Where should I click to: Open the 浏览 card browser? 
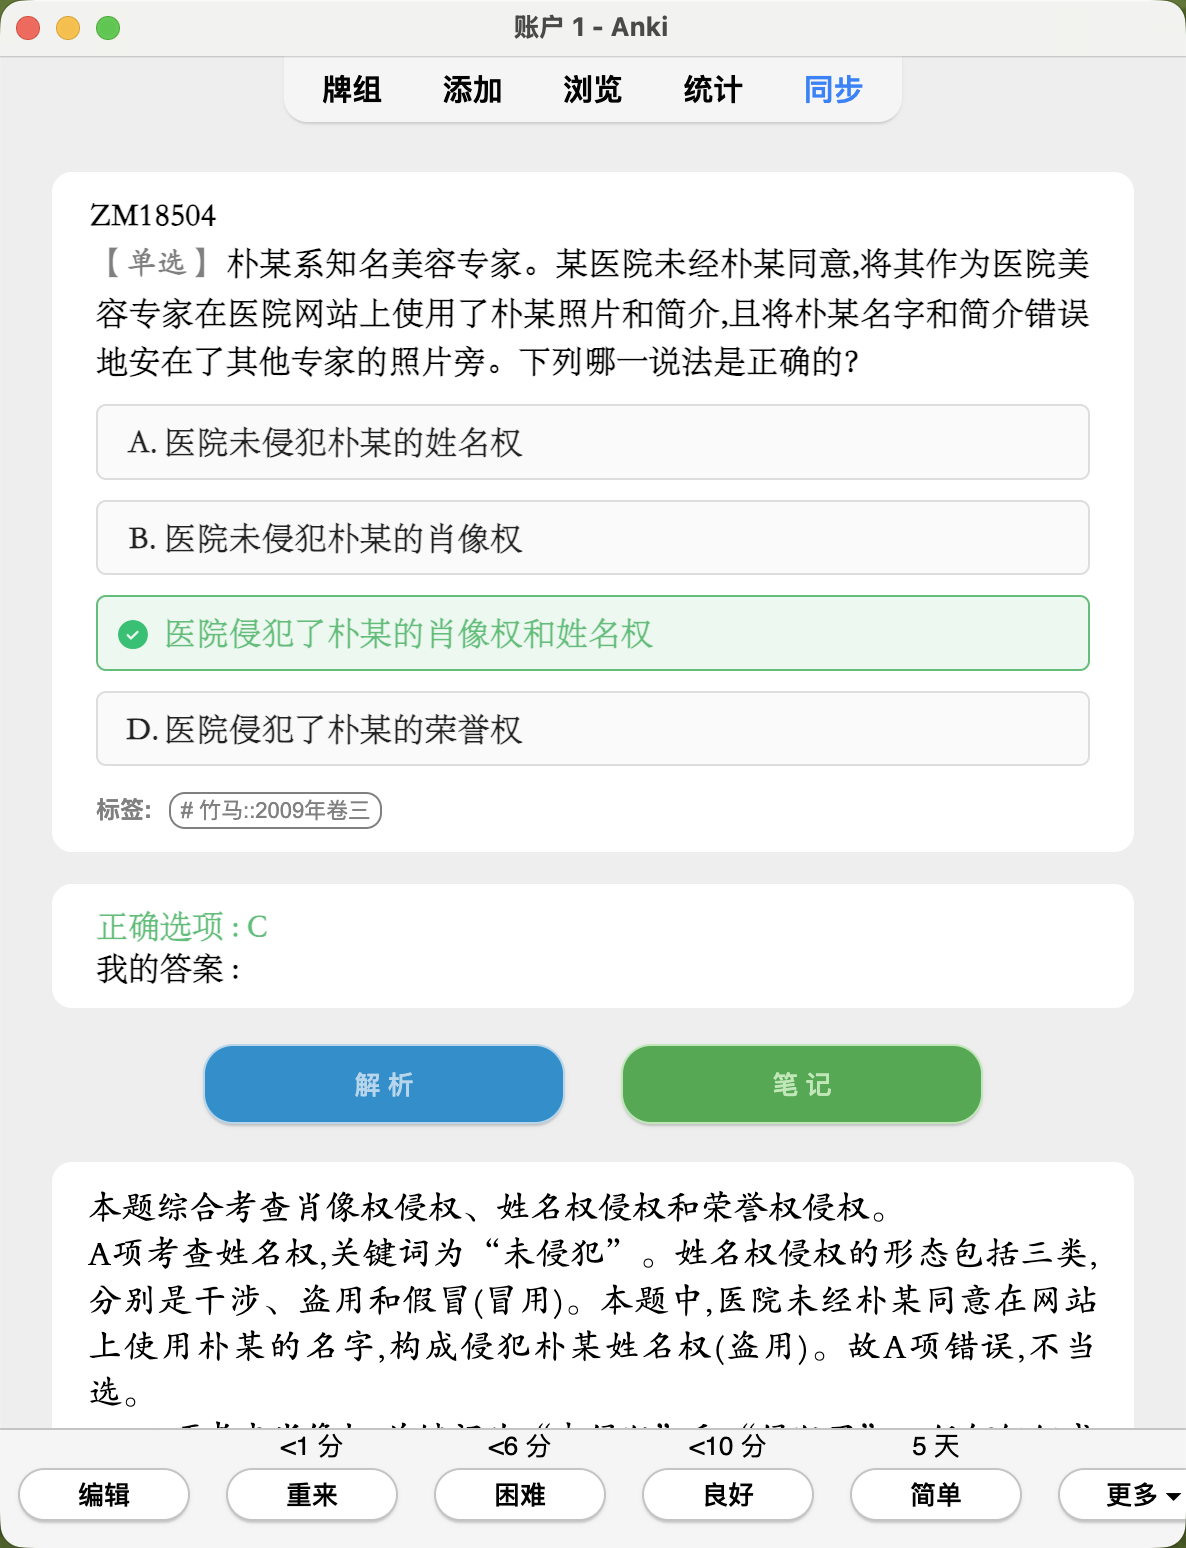point(592,89)
